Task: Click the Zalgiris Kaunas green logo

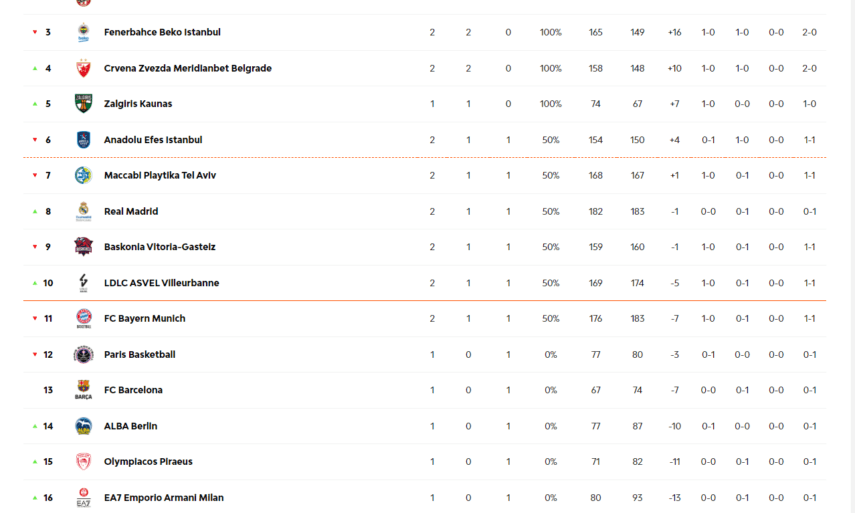Action: point(83,104)
